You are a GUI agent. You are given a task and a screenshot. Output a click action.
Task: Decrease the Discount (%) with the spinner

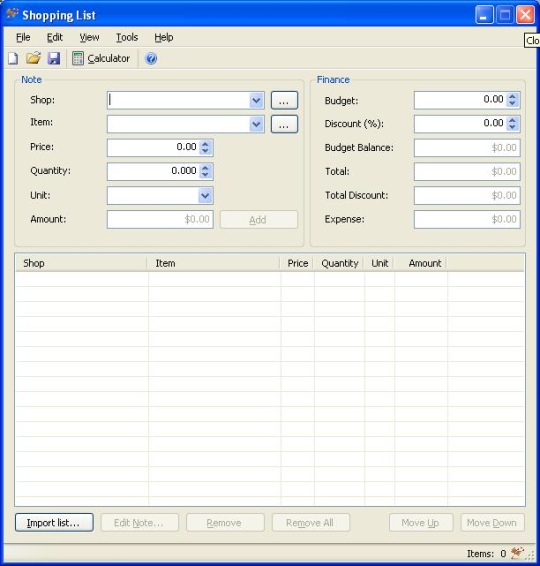tap(512, 127)
